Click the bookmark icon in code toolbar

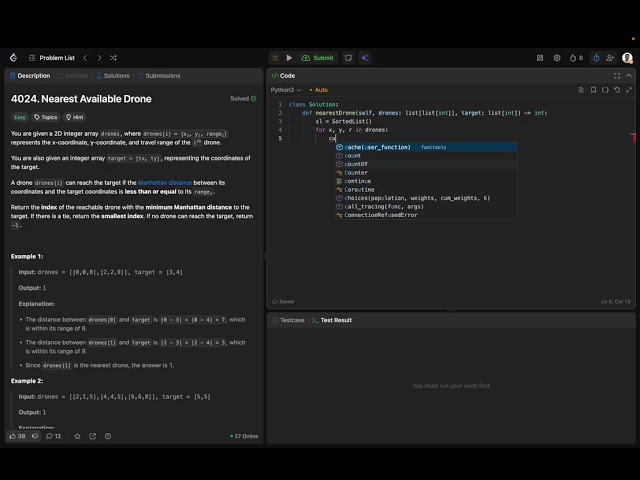pos(593,90)
